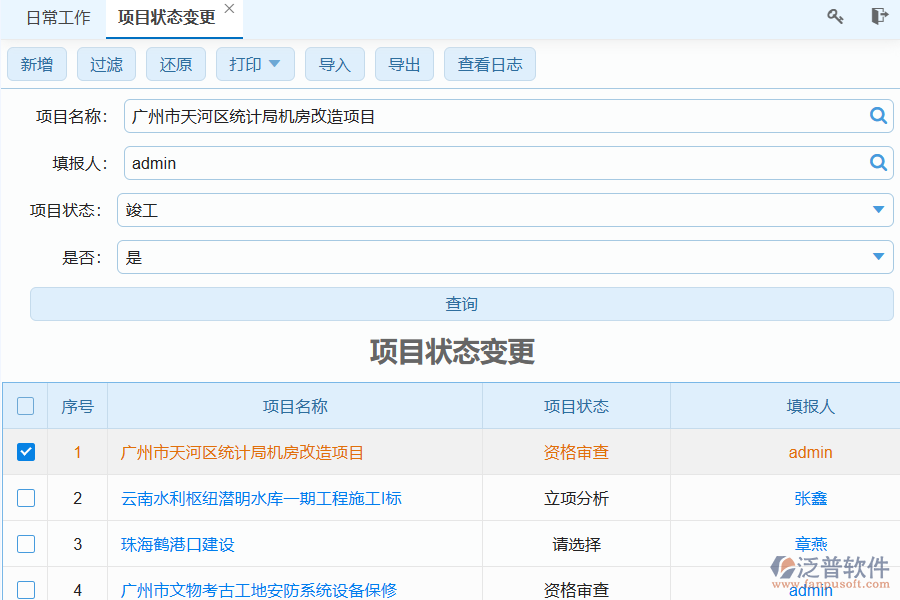The image size is (900, 600).
Task: Select the row 3 checkbox
Action: 26,544
